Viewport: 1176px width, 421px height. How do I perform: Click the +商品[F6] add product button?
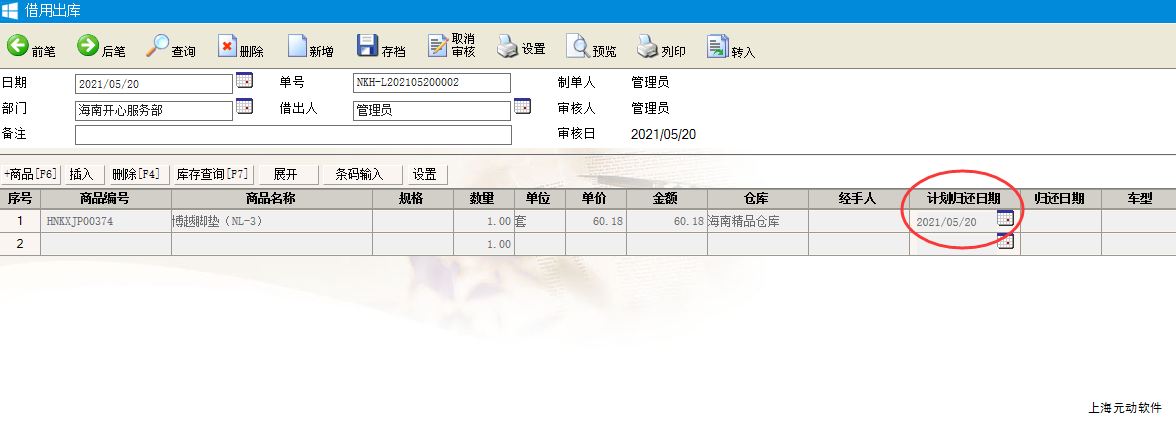coord(32,174)
